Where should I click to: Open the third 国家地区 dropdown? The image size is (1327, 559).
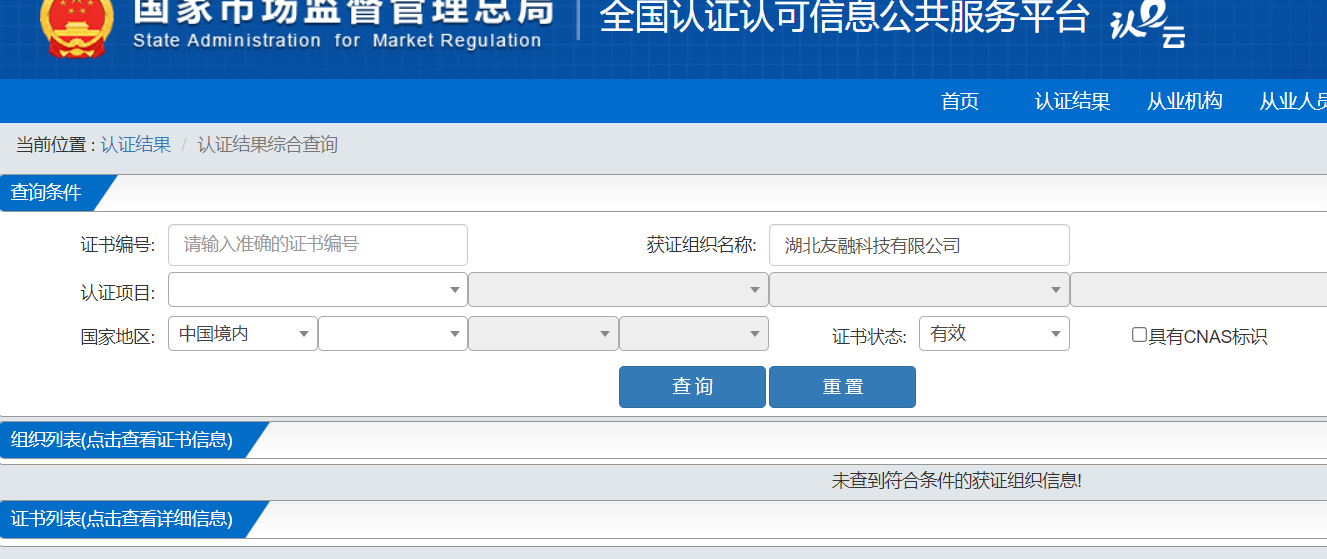click(x=543, y=334)
